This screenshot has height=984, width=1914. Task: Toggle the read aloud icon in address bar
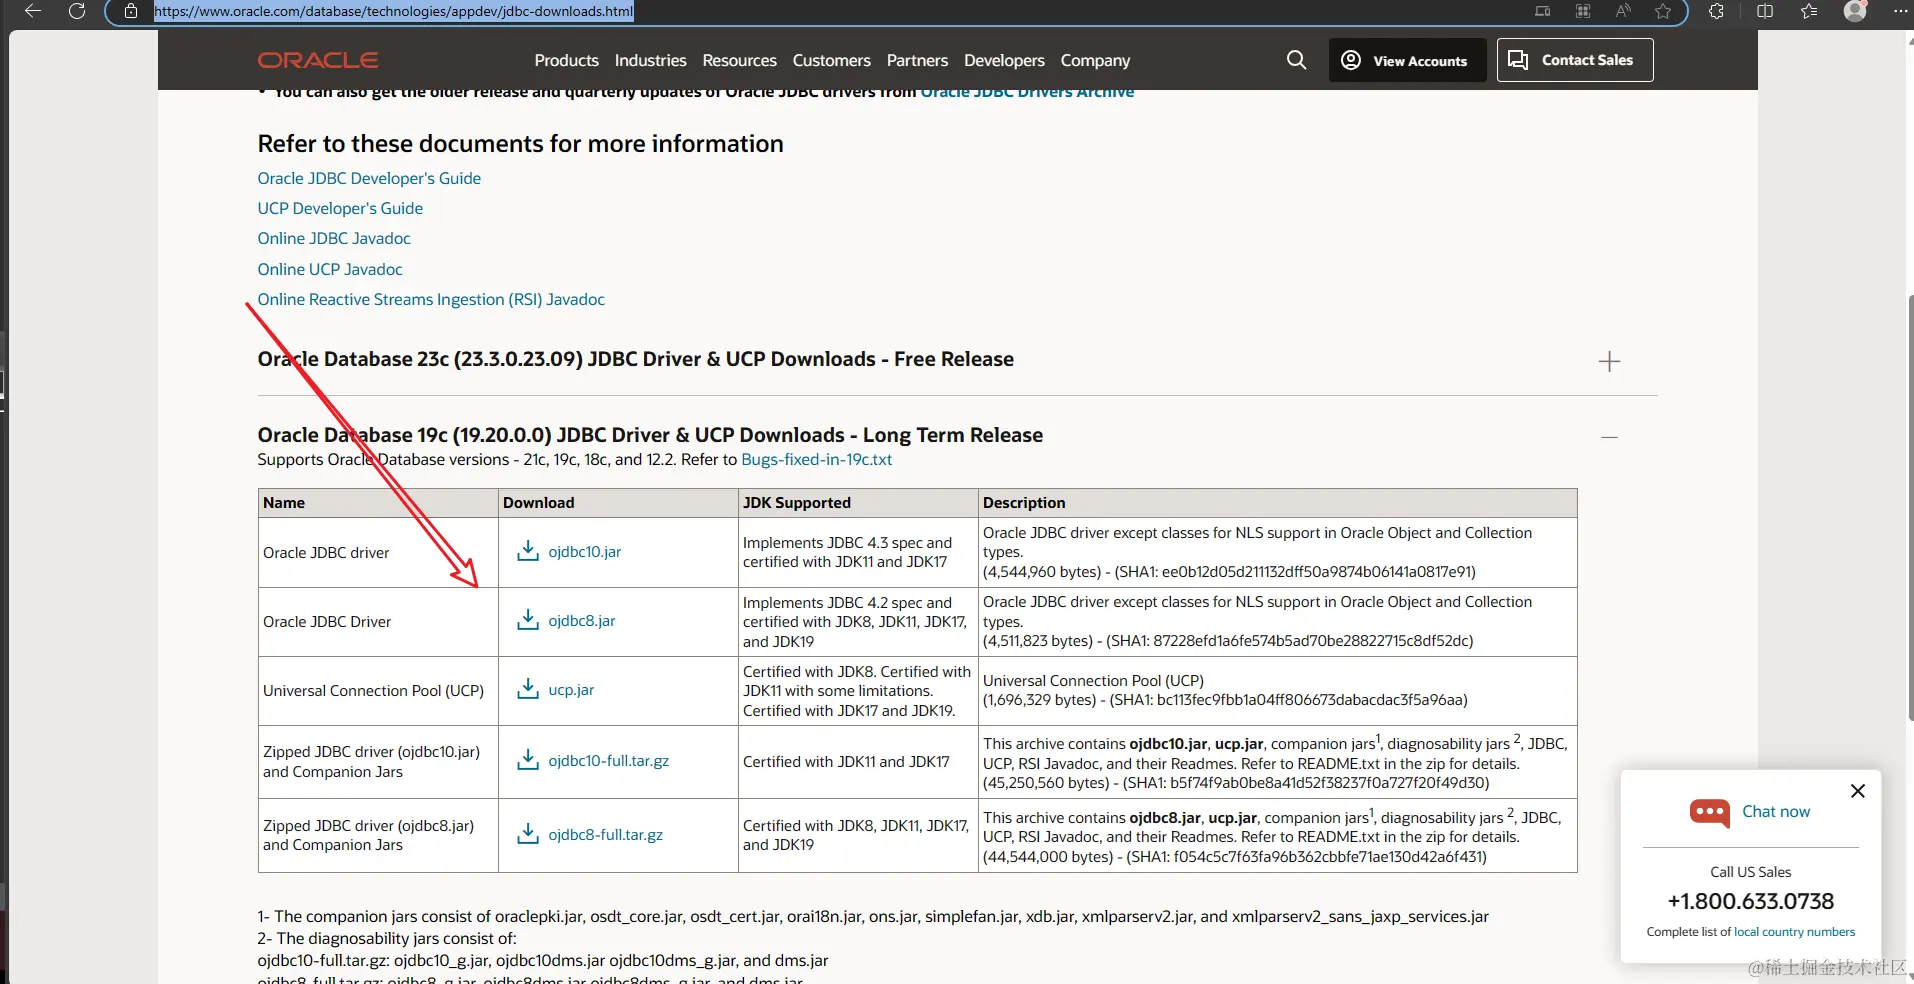(x=1623, y=11)
